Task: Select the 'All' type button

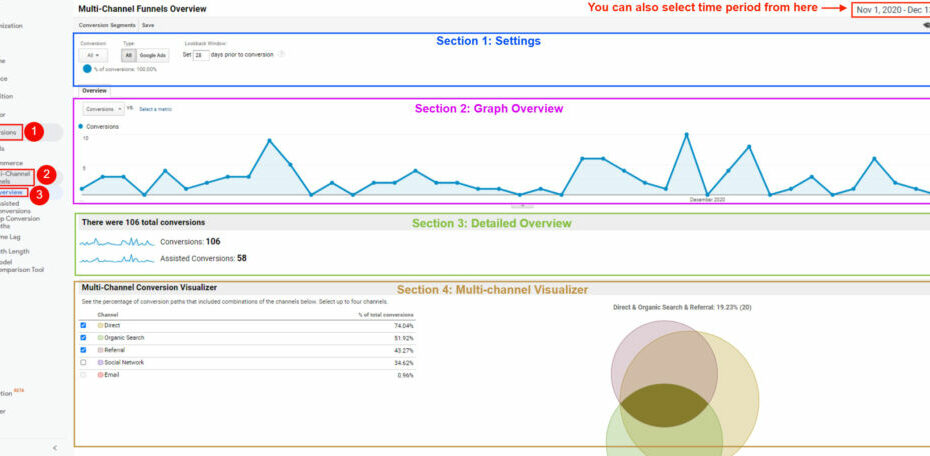Action: (x=129, y=55)
